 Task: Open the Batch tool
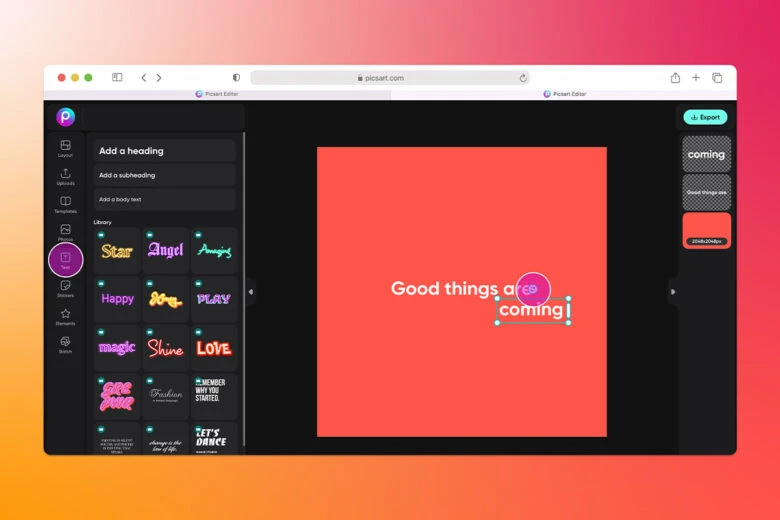[x=65, y=344]
